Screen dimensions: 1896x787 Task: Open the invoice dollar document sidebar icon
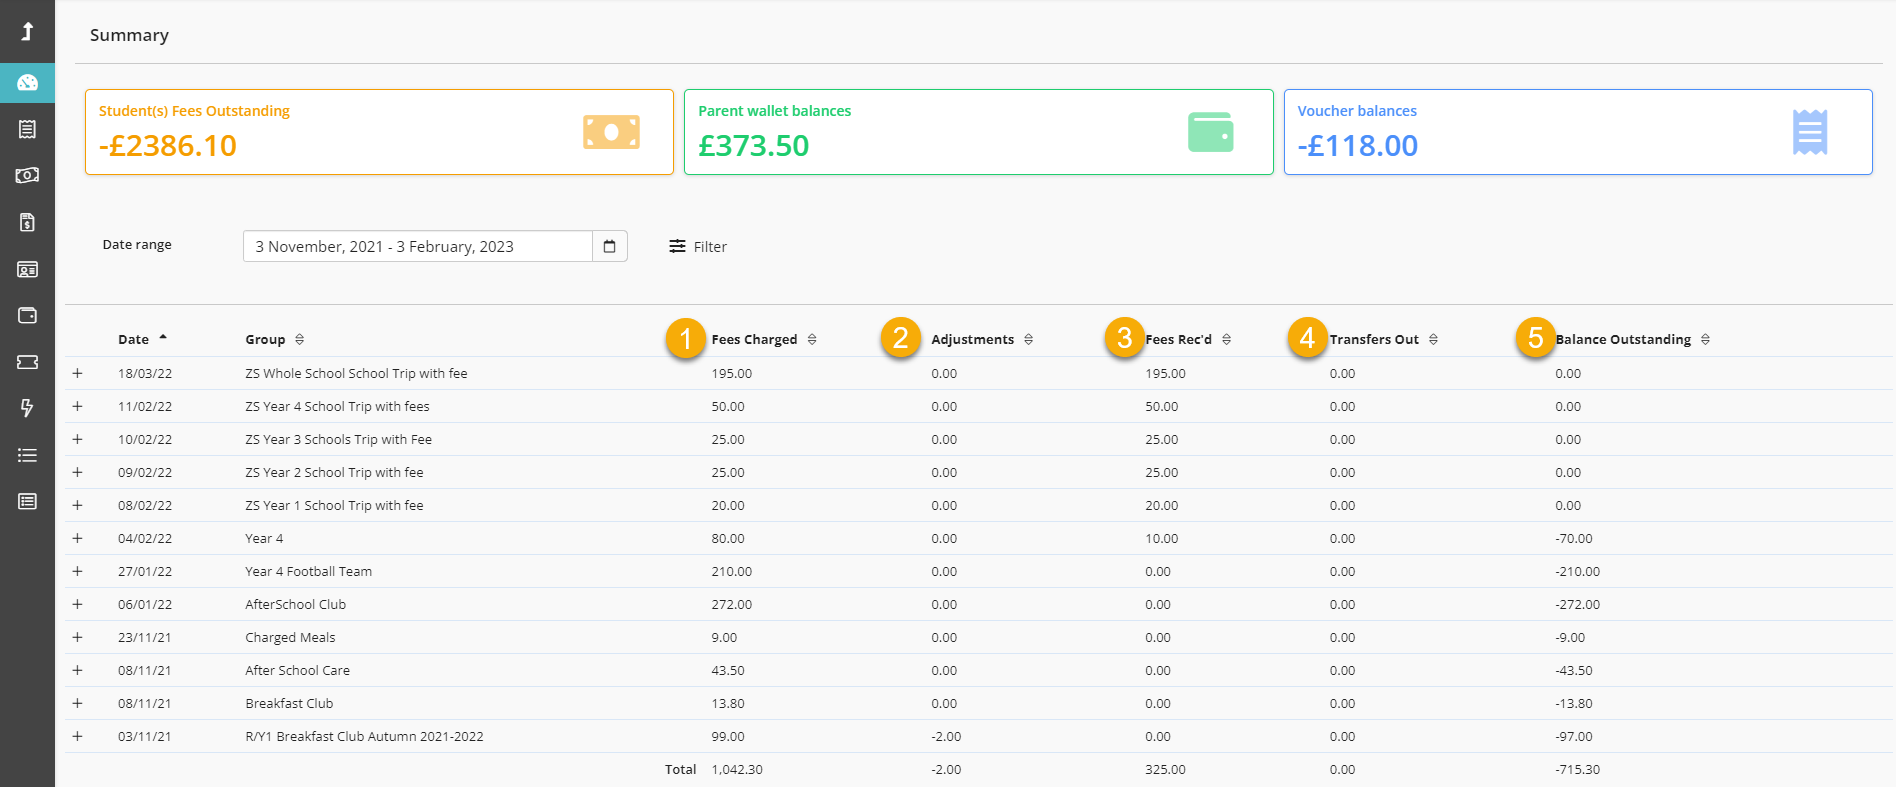tap(27, 222)
